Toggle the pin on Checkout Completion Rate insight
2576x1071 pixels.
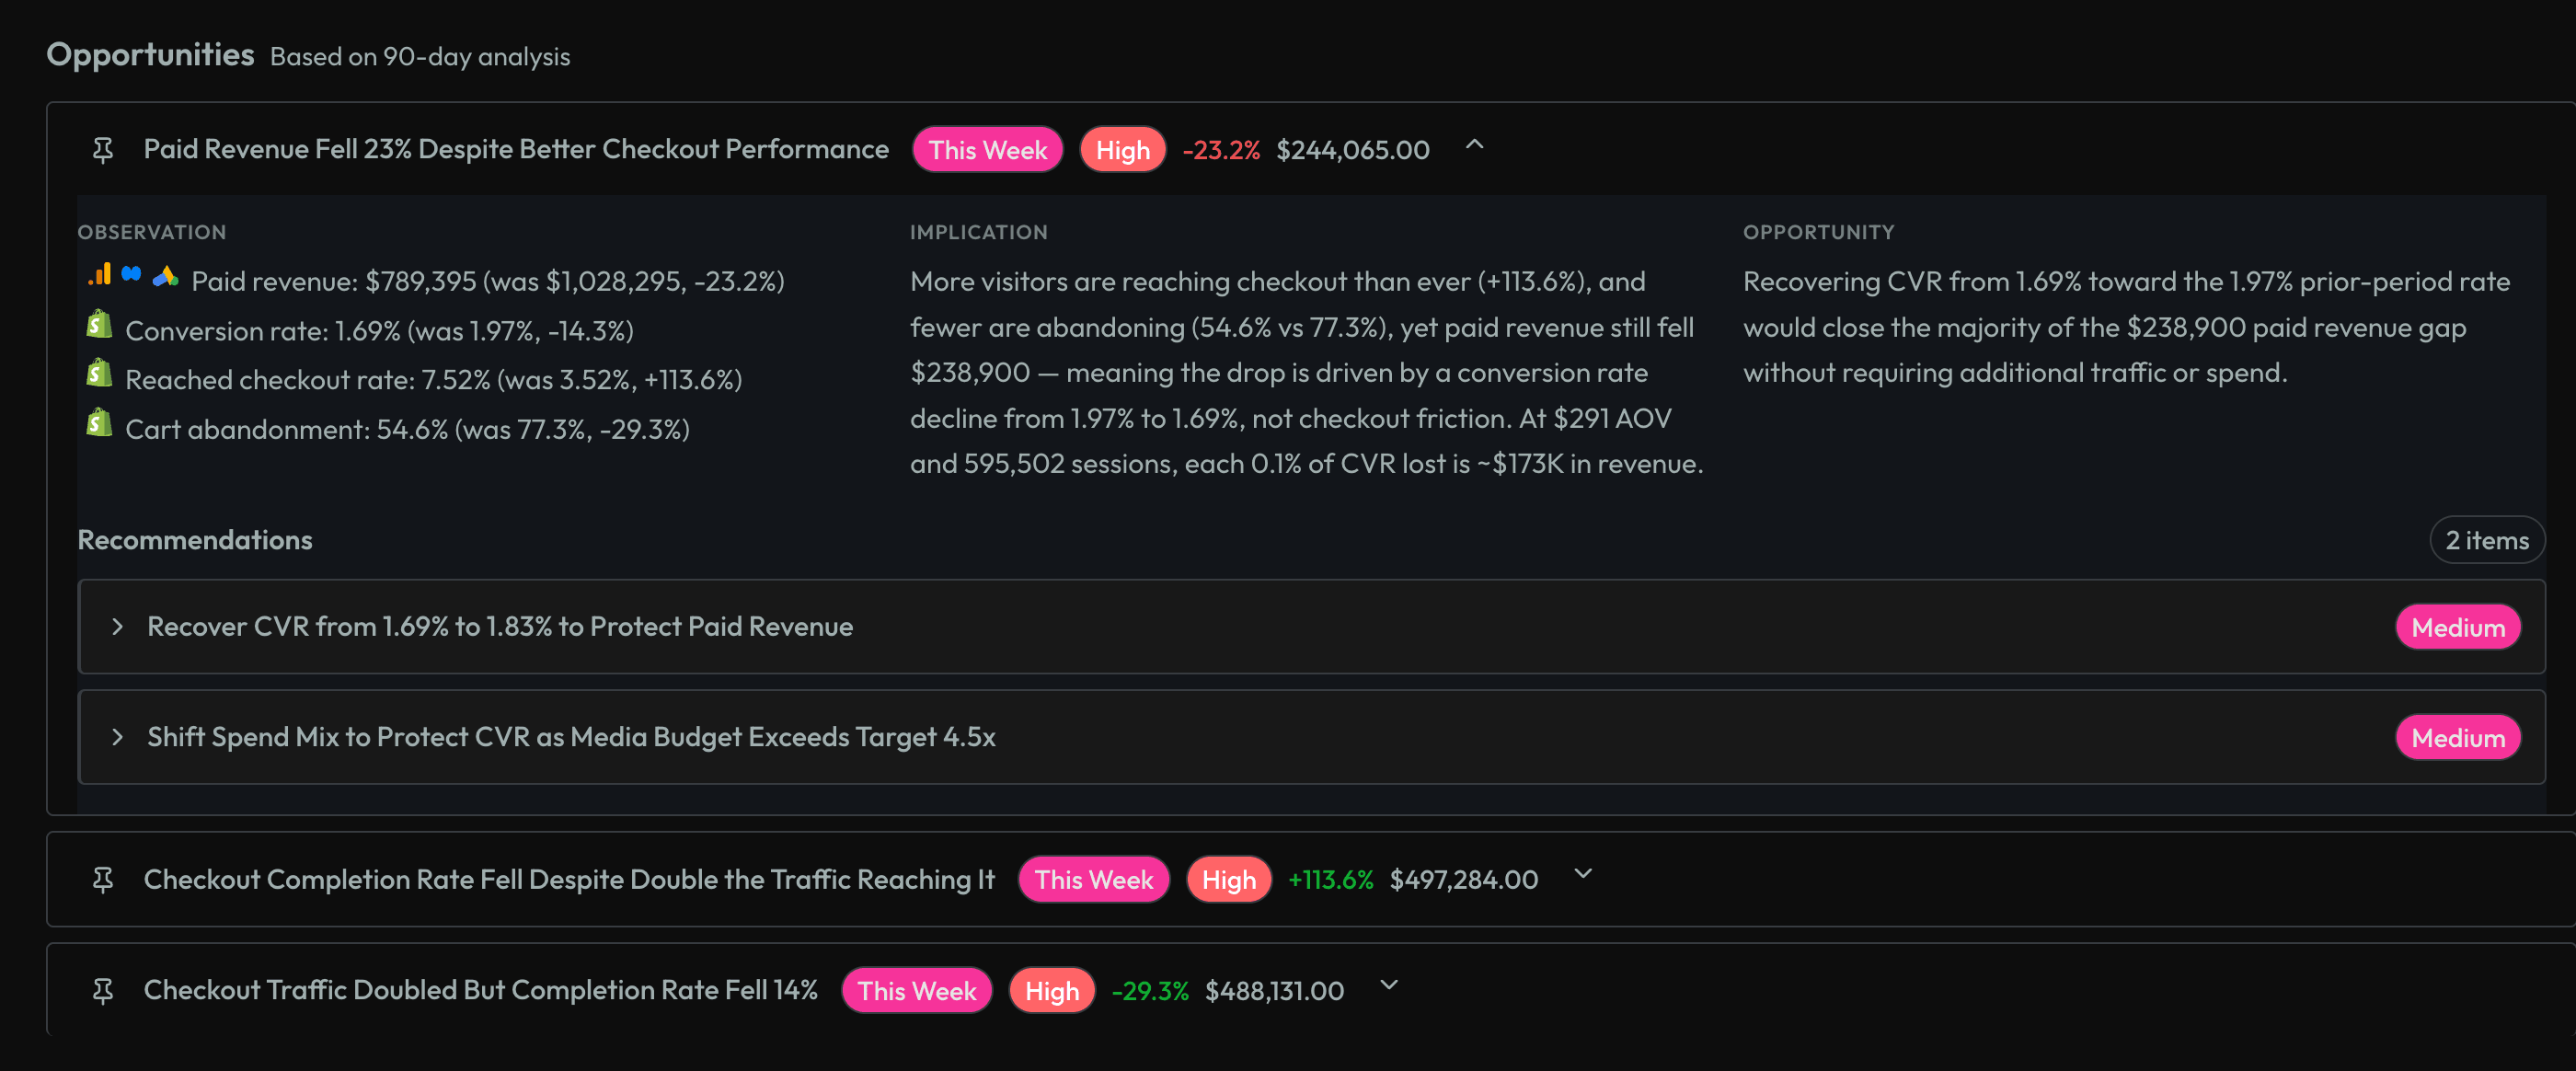pyautogui.click(x=103, y=879)
